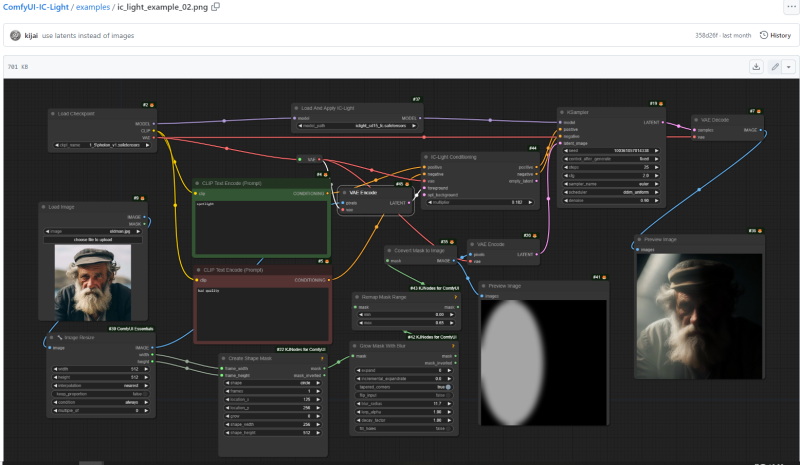Open scheduler selector in KSampler
Image resolution: width=800 pixels, height=465 pixels.
click(611, 192)
